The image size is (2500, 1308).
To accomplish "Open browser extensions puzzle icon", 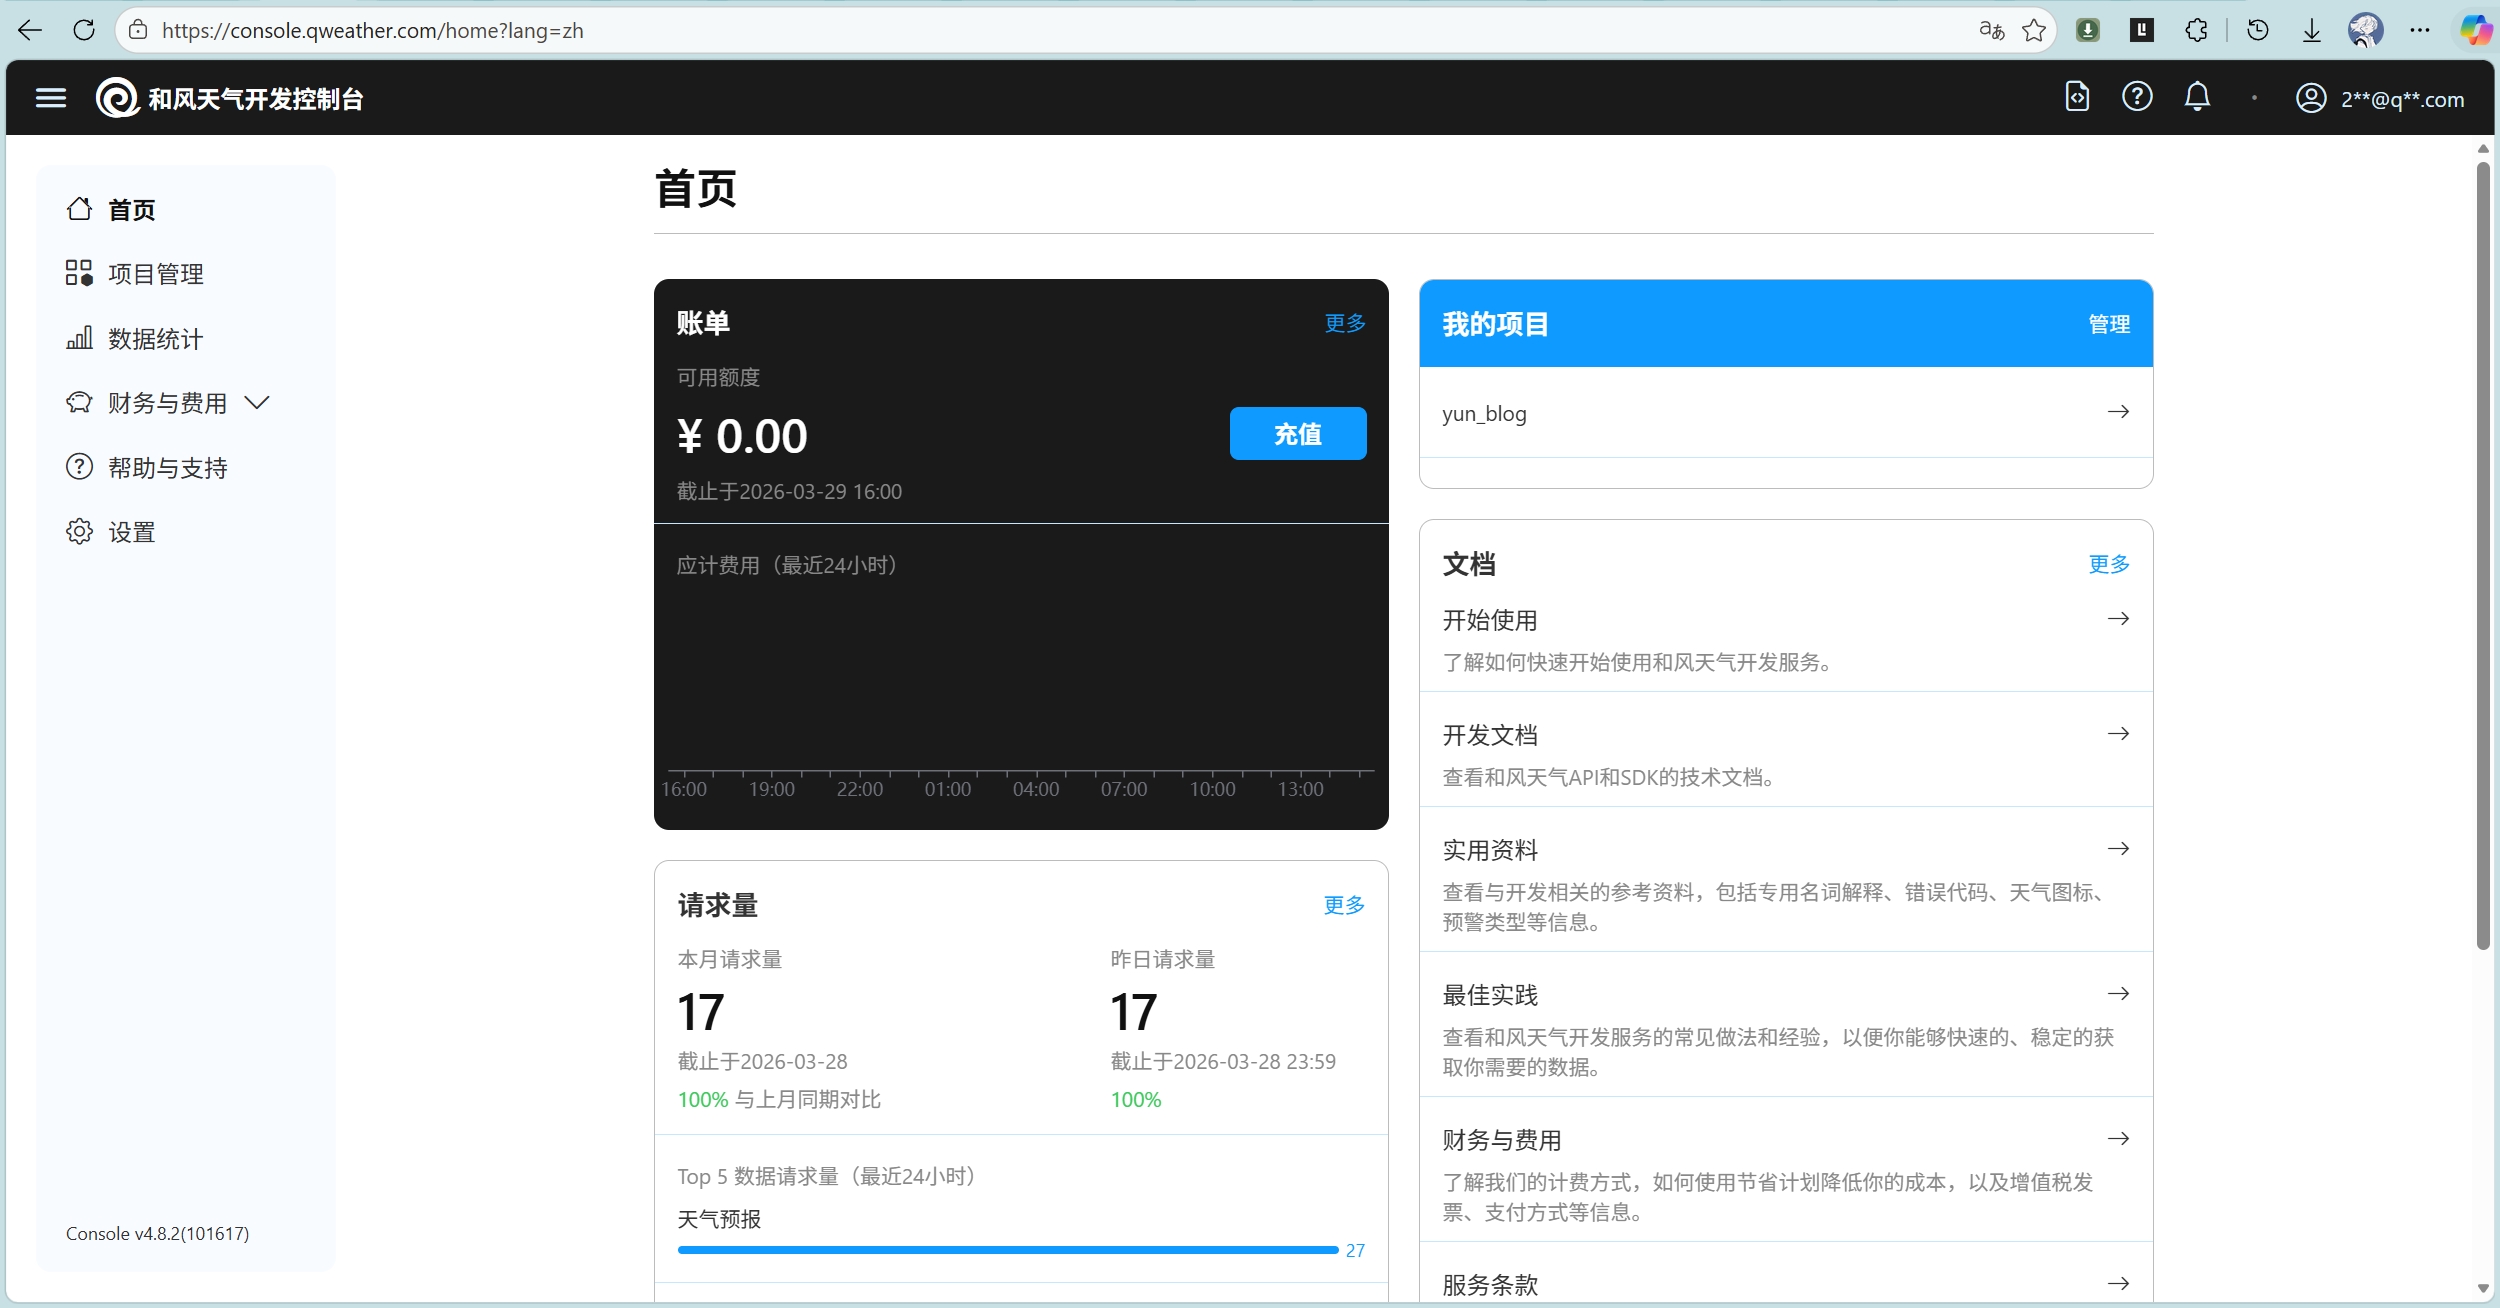I will [x=2196, y=30].
